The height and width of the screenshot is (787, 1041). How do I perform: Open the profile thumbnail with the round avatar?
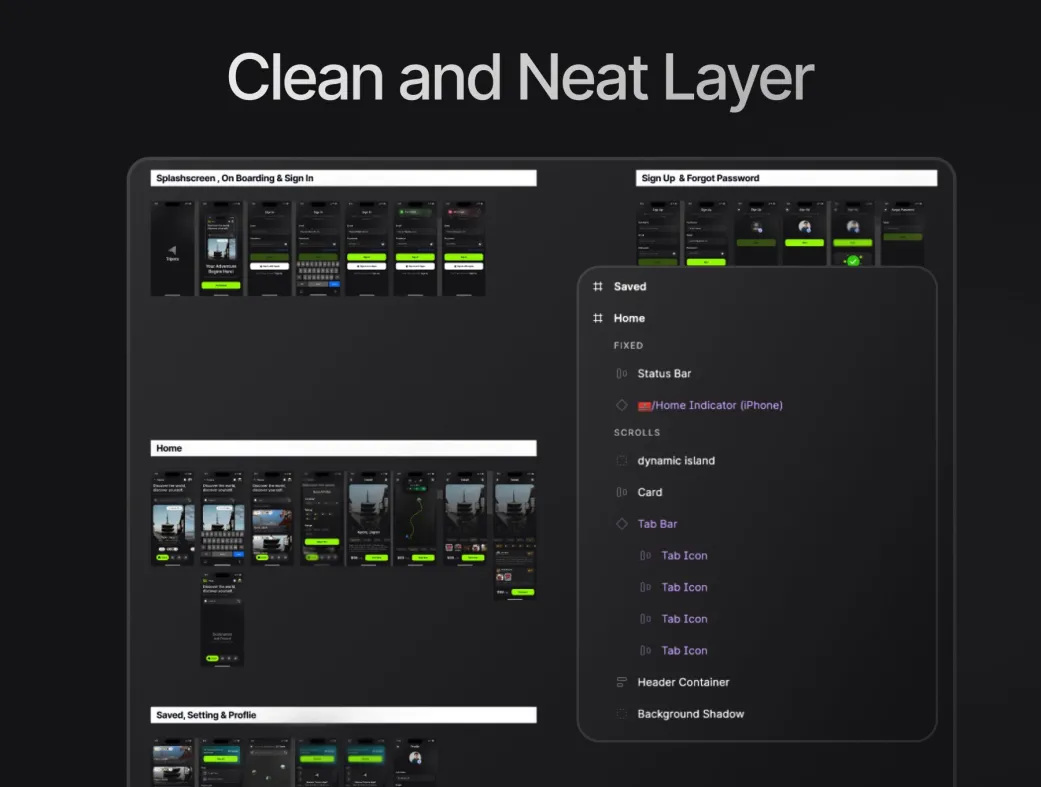[x=415, y=762]
